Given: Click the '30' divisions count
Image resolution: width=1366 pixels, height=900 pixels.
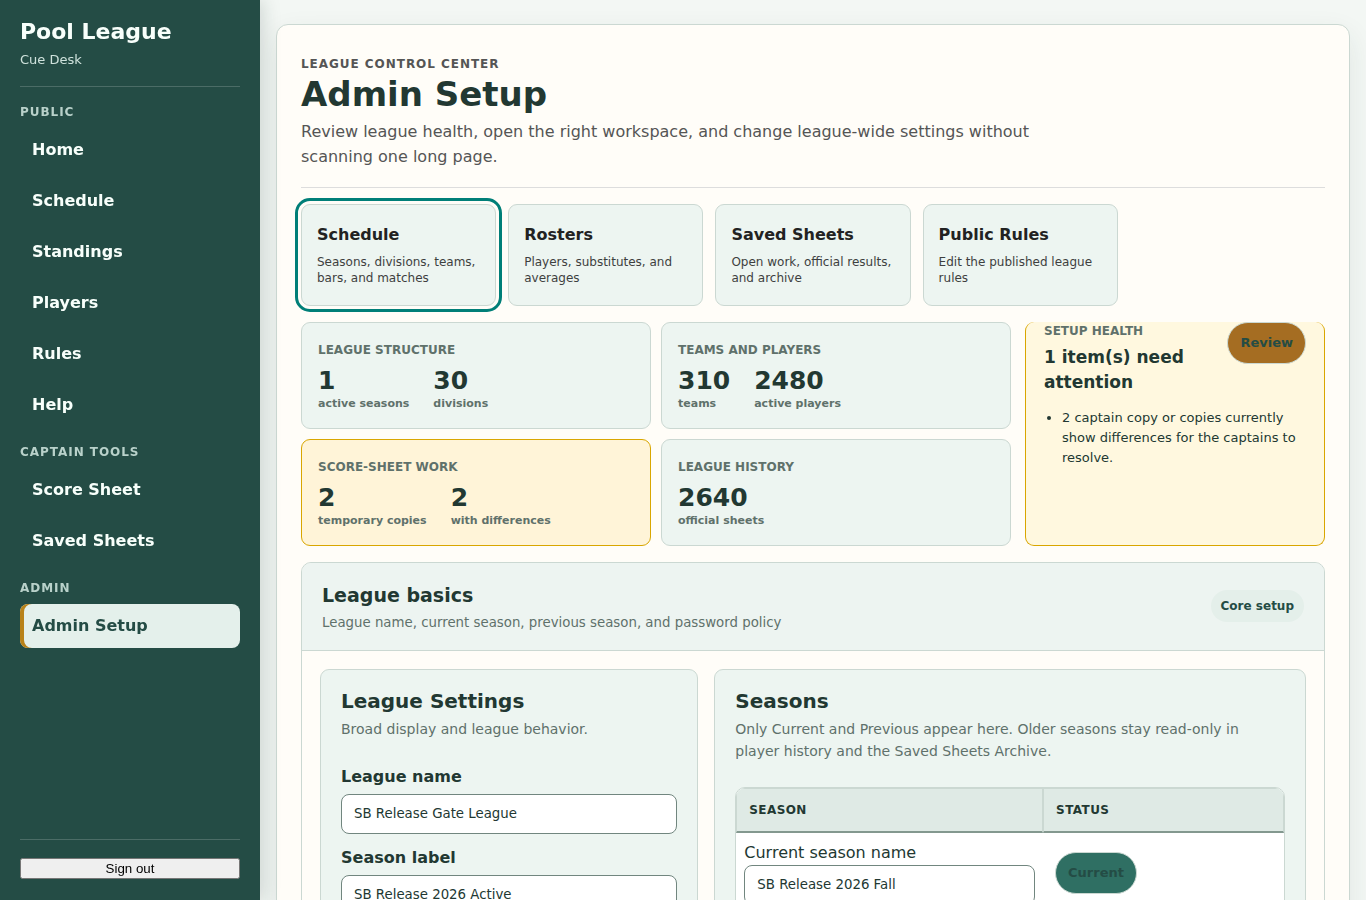Looking at the screenshot, I should 451,380.
